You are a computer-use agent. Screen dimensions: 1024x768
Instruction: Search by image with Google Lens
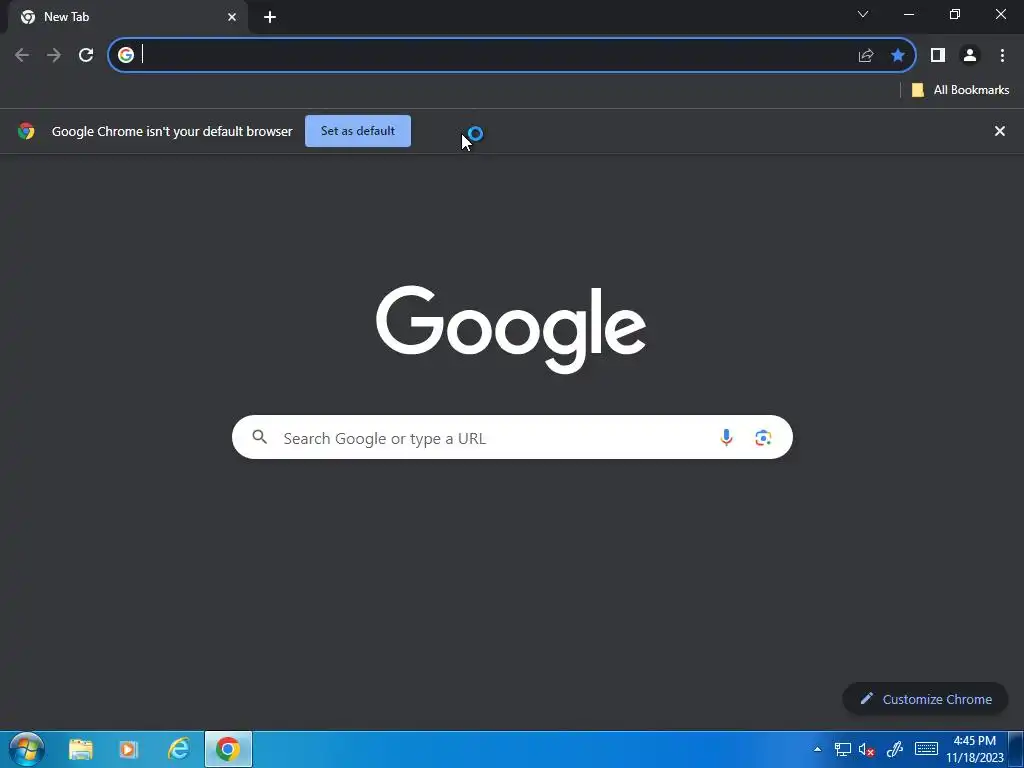click(x=763, y=438)
